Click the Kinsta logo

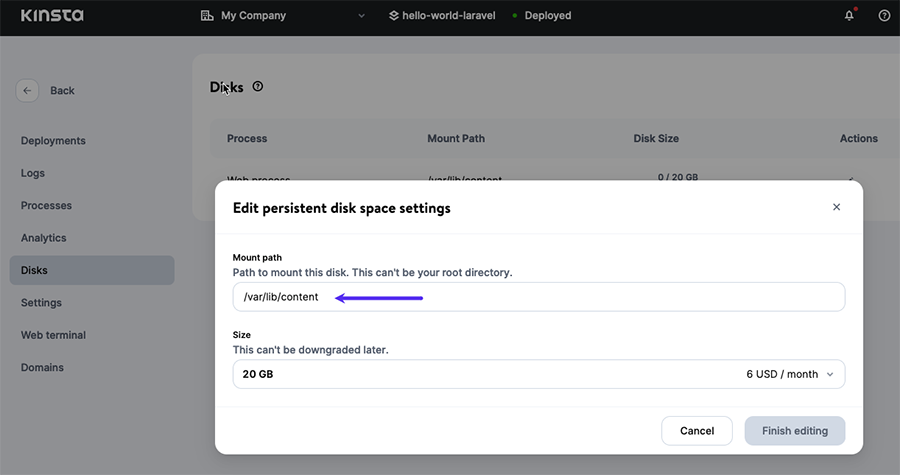pos(50,16)
